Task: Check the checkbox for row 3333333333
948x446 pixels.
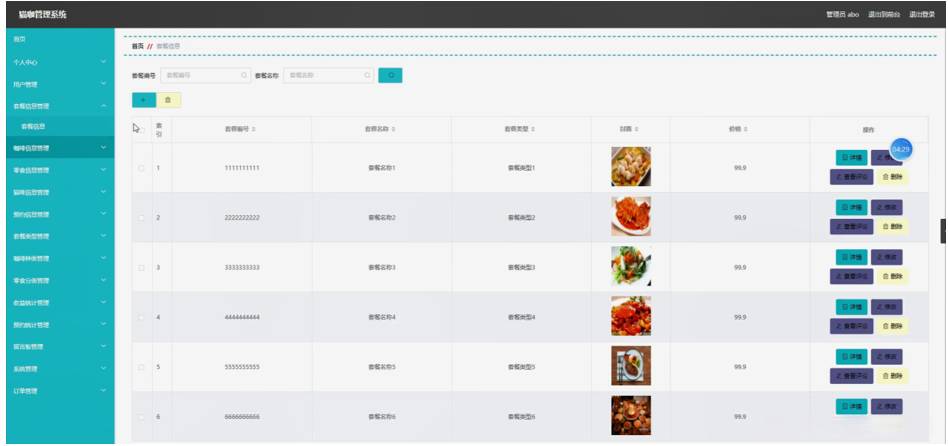Action: pyautogui.click(x=141, y=267)
